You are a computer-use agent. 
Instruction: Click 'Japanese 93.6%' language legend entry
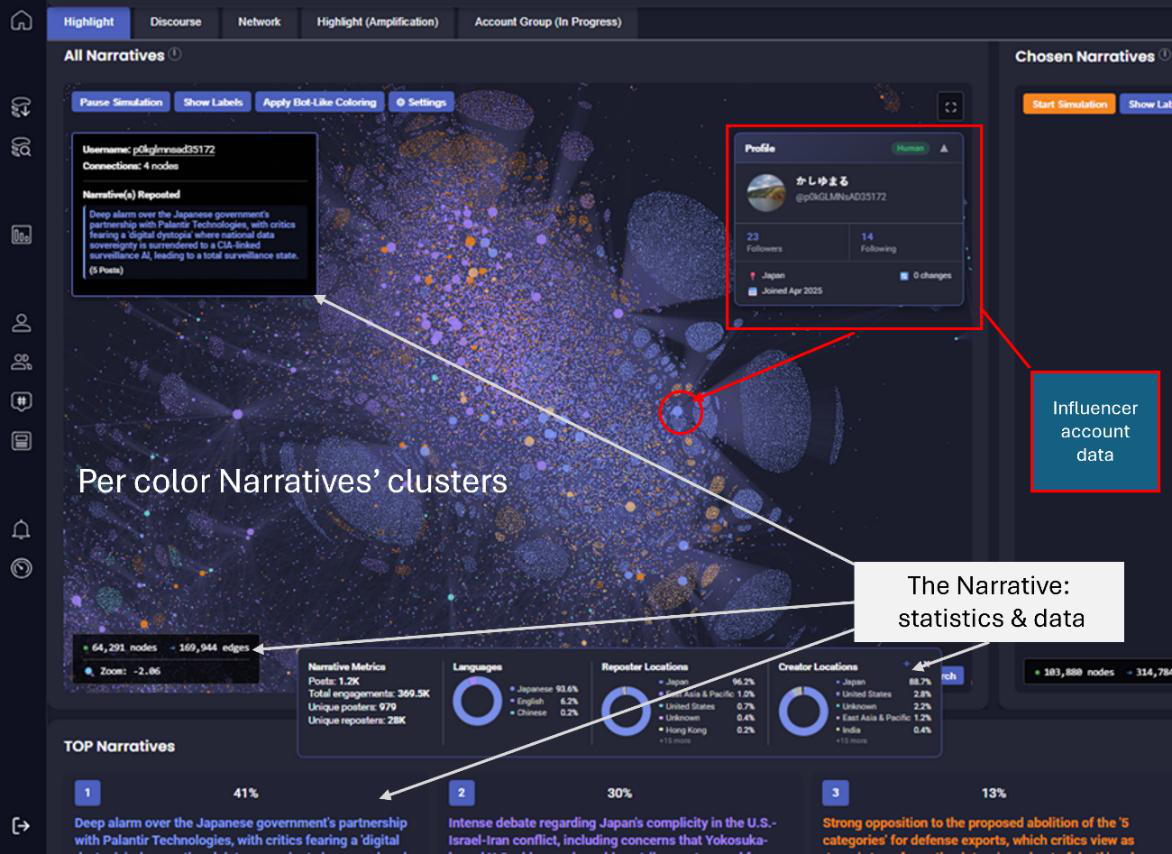pos(544,690)
